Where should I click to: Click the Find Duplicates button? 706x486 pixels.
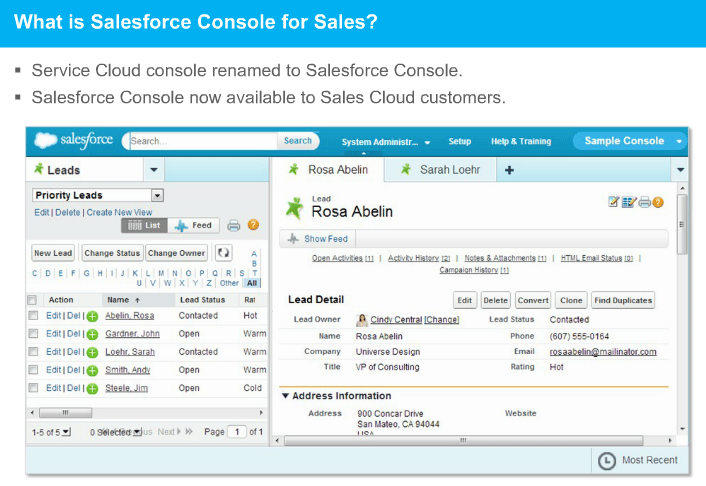[x=623, y=300]
